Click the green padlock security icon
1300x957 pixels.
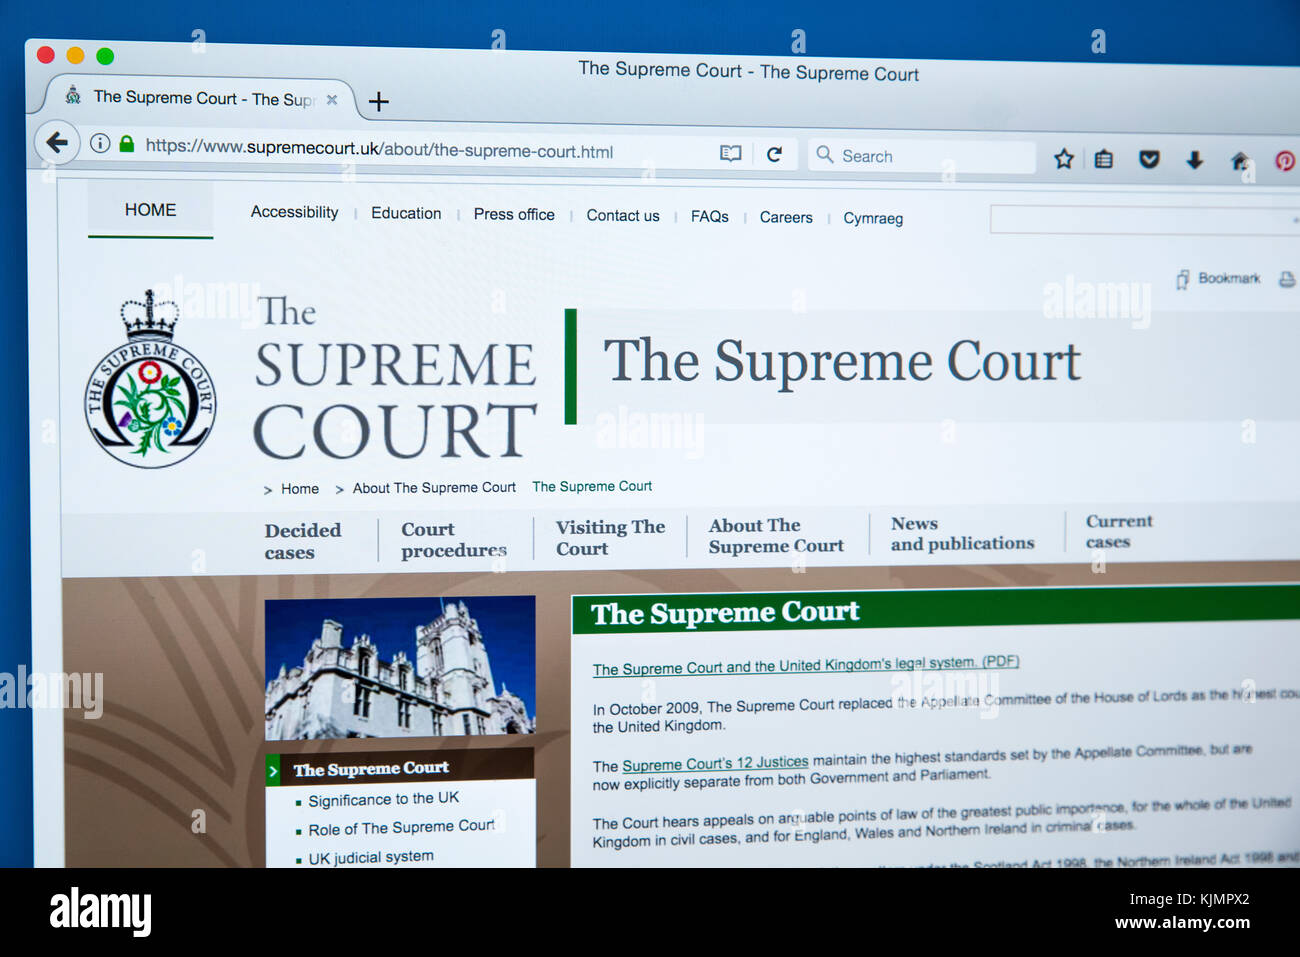tap(126, 144)
